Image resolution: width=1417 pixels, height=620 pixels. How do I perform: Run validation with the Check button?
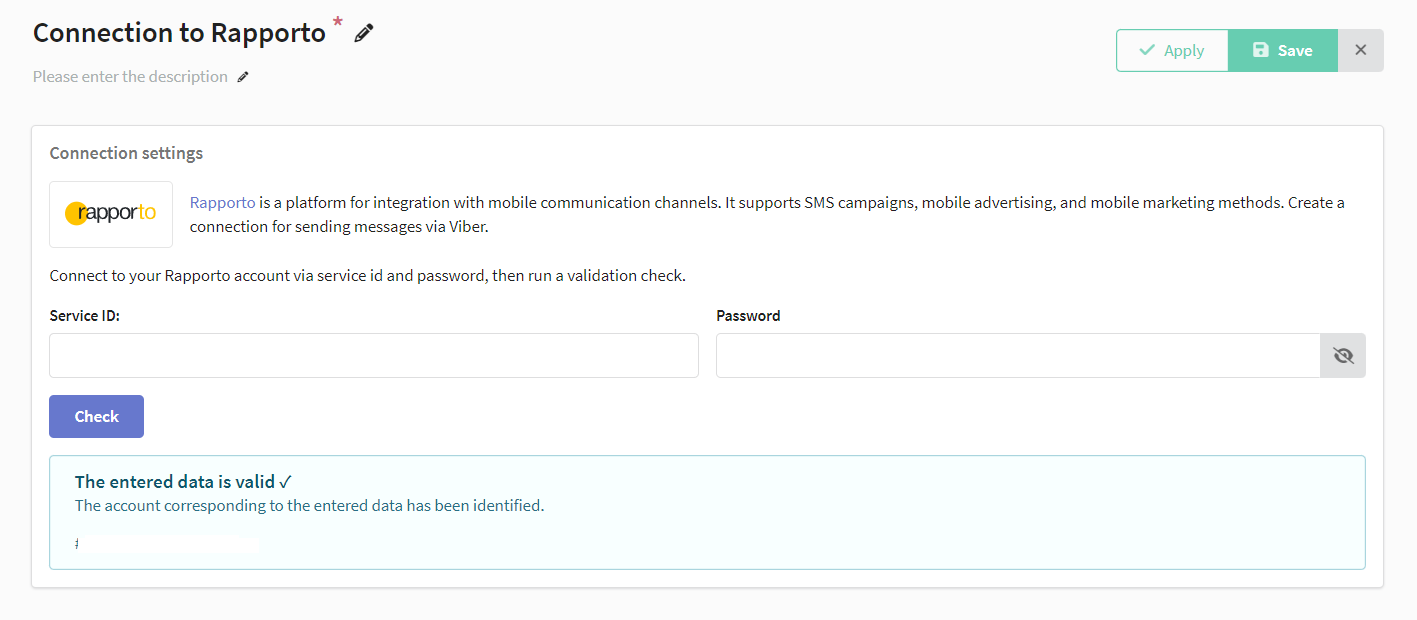(x=97, y=416)
